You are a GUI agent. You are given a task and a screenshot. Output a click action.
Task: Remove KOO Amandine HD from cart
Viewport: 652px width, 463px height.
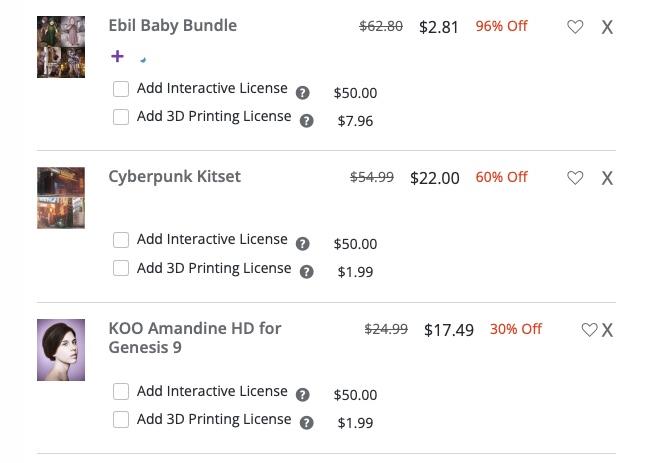(x=607, y=330)
